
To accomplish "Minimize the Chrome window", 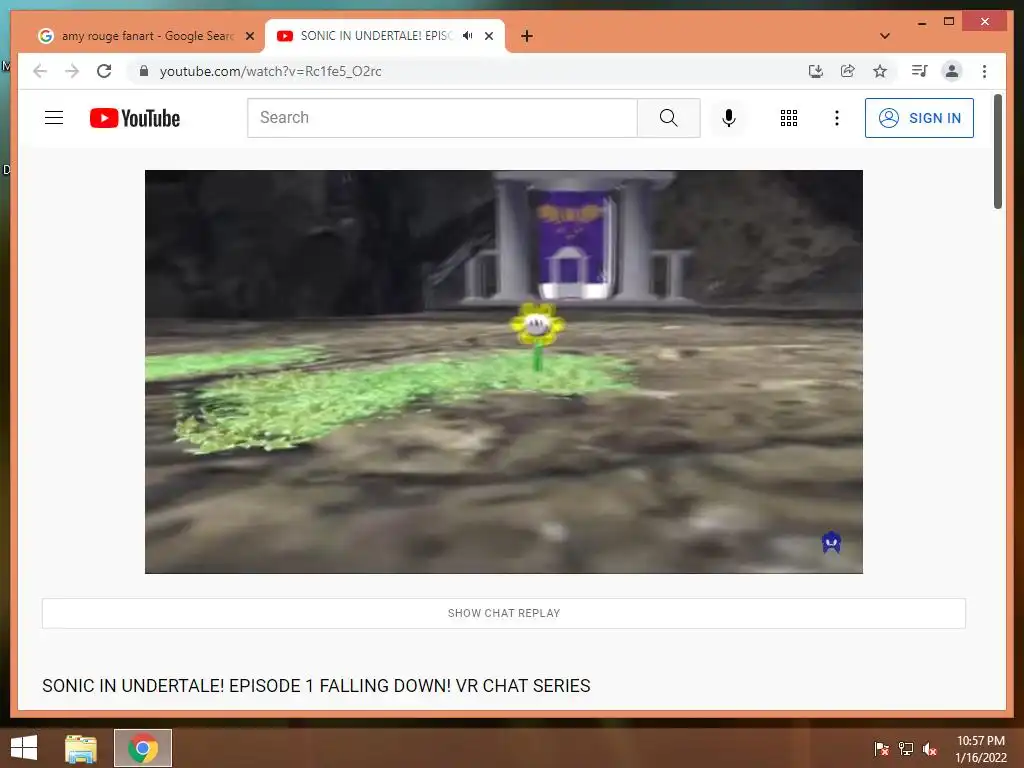I will 921,22.
